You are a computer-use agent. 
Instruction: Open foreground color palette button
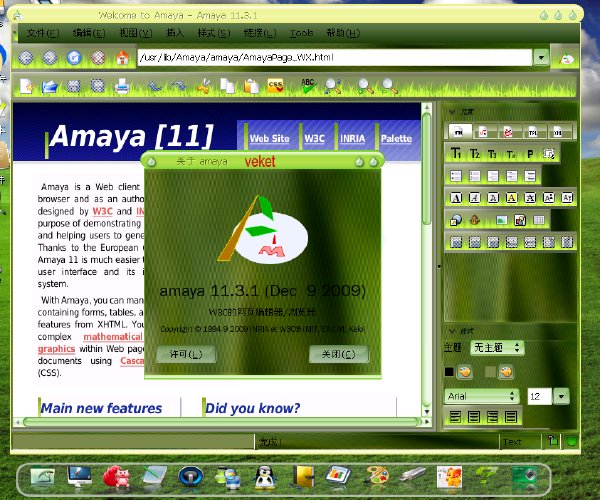(465, 372)
